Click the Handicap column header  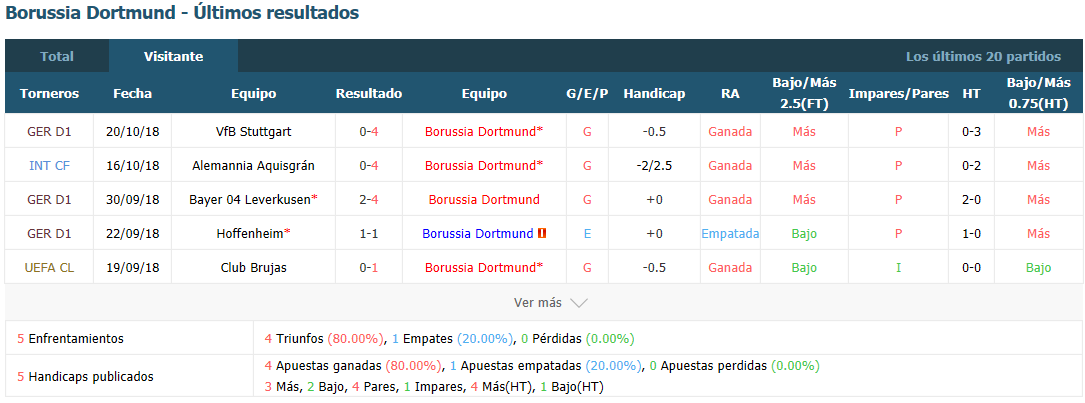click(x=654, y=93)
